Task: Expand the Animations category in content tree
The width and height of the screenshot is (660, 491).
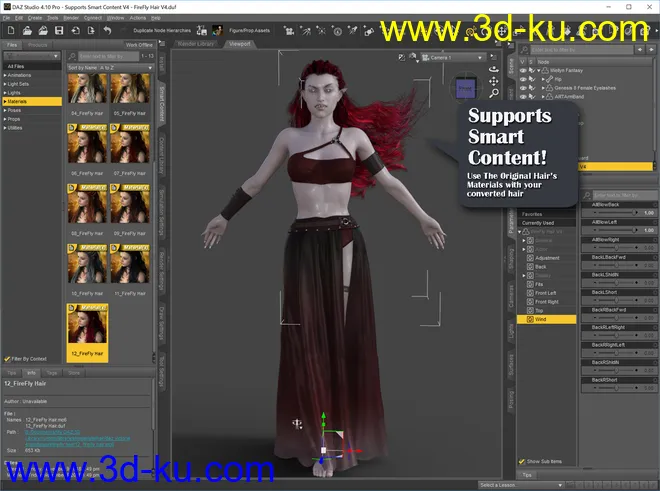Action: click(x=5, y=74)
